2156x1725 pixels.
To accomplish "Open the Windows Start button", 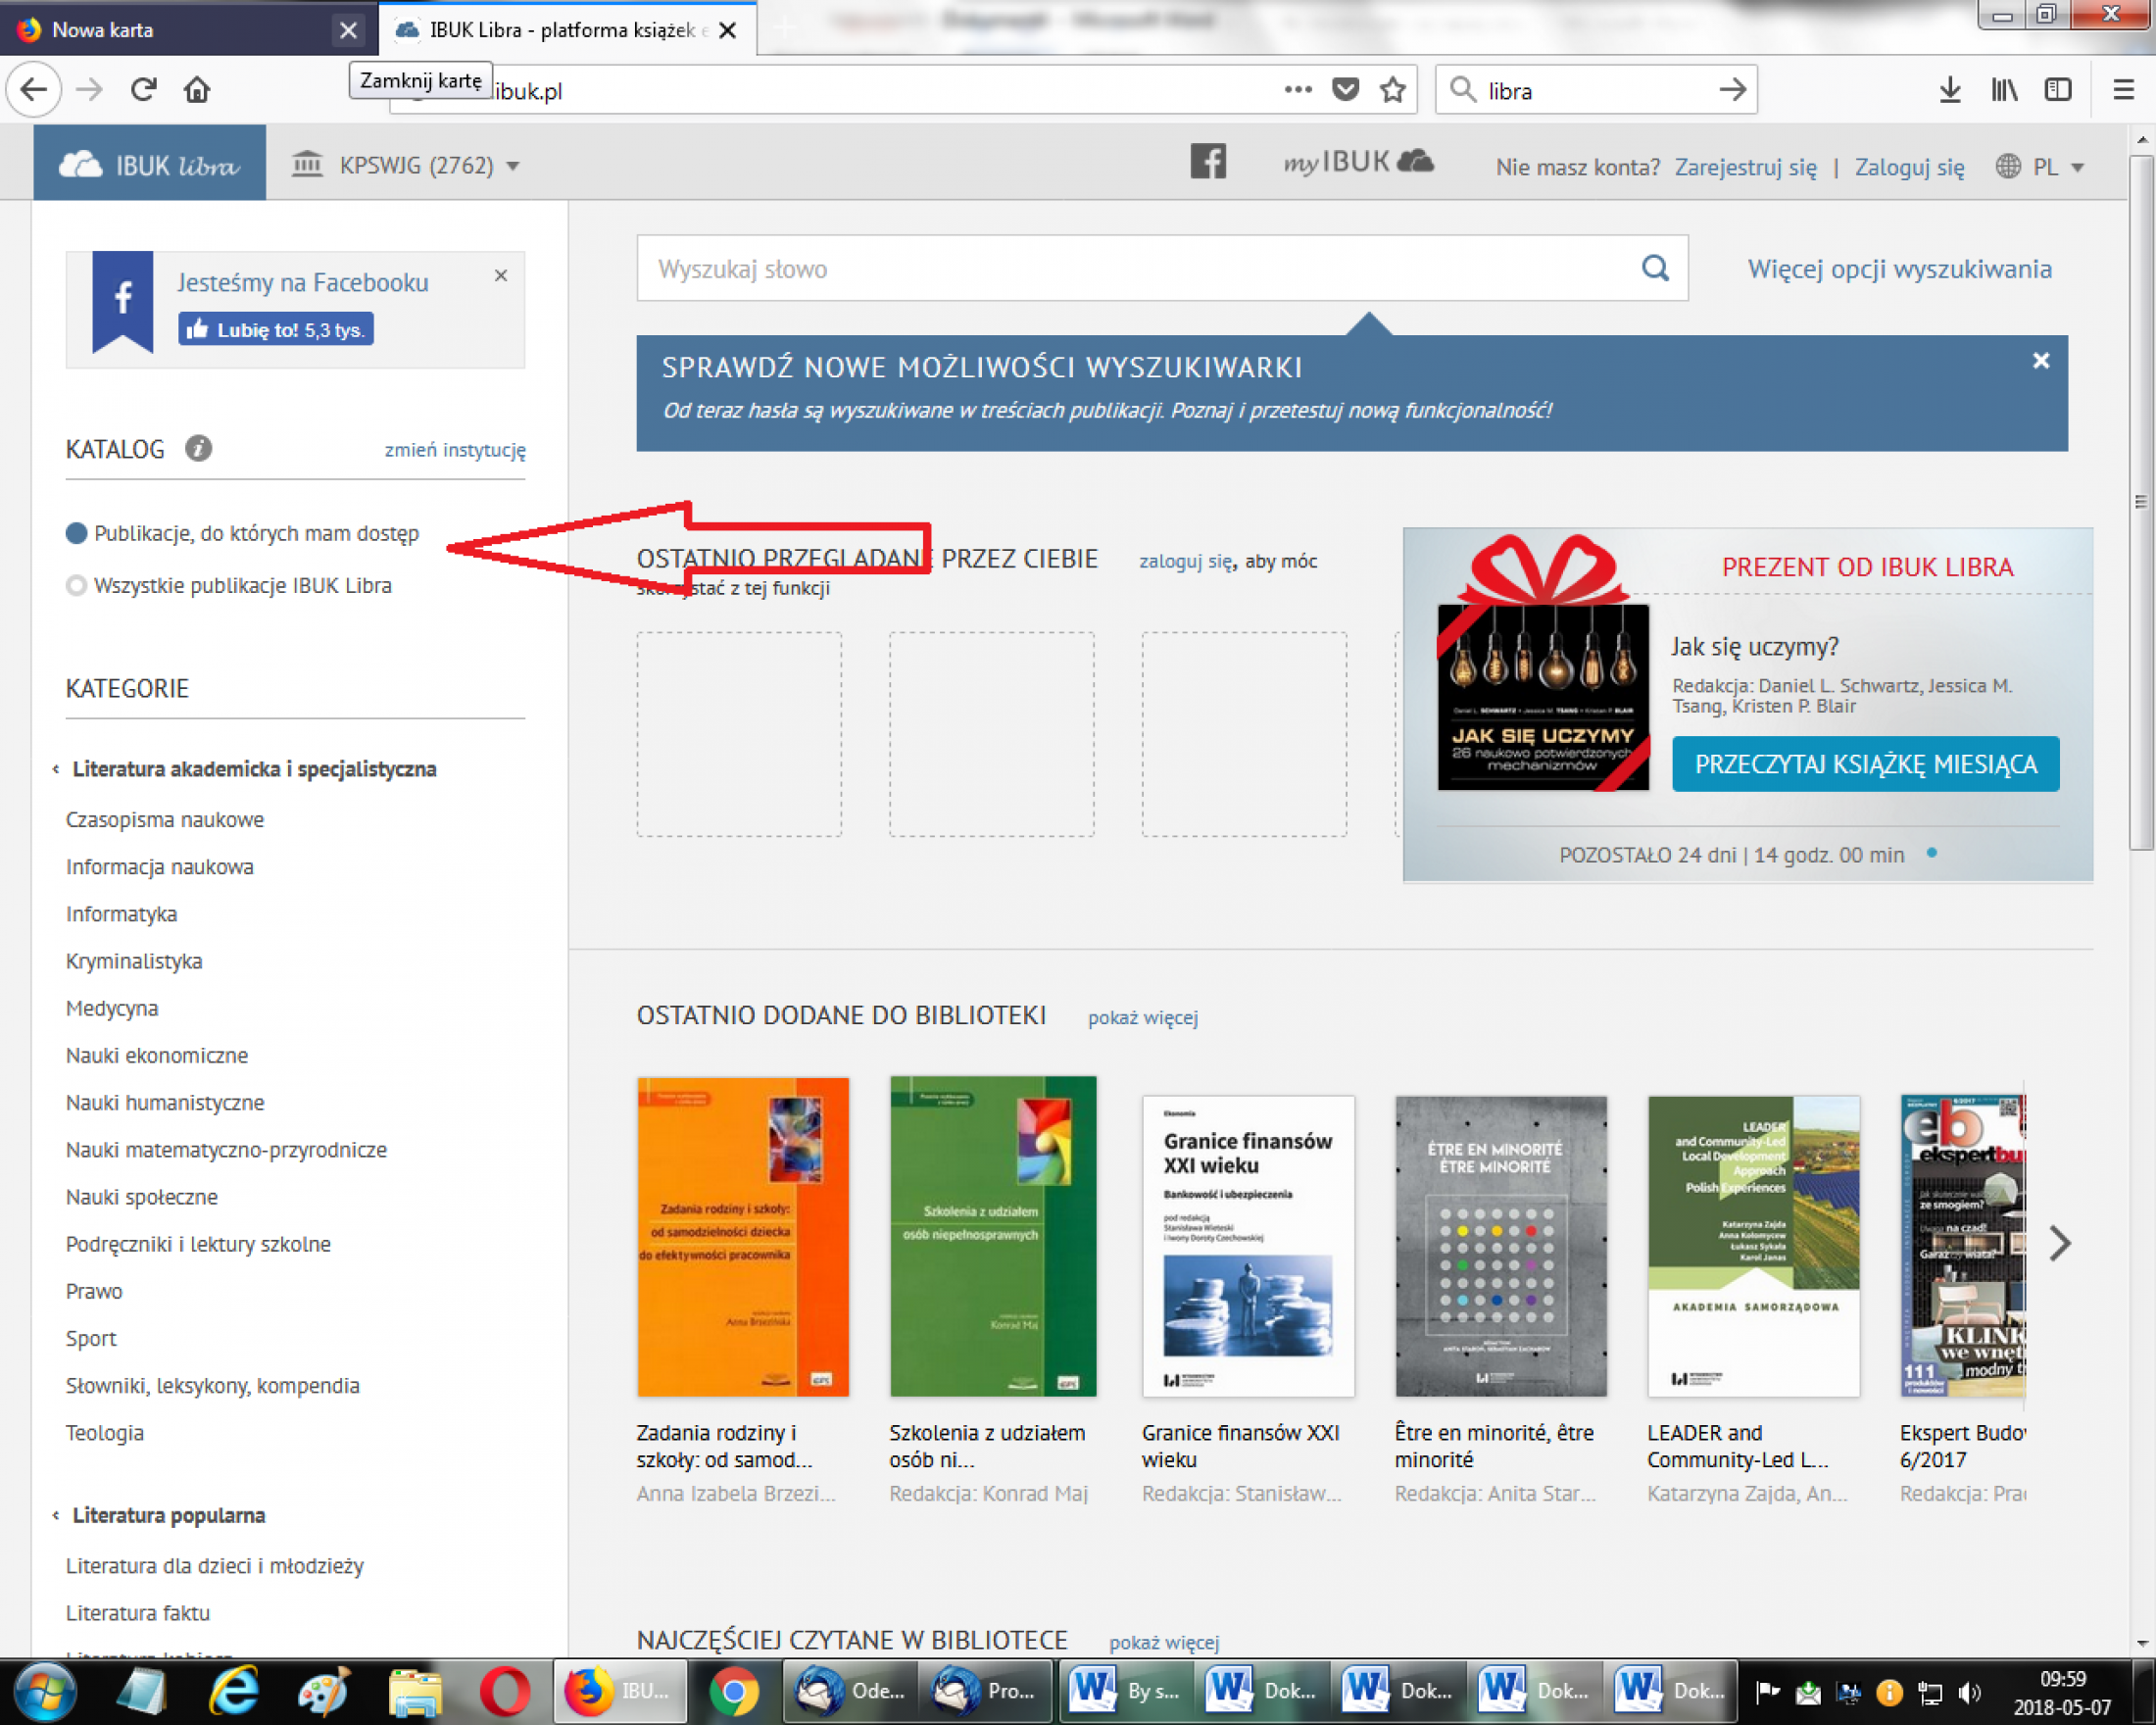I will (46, 1692).
